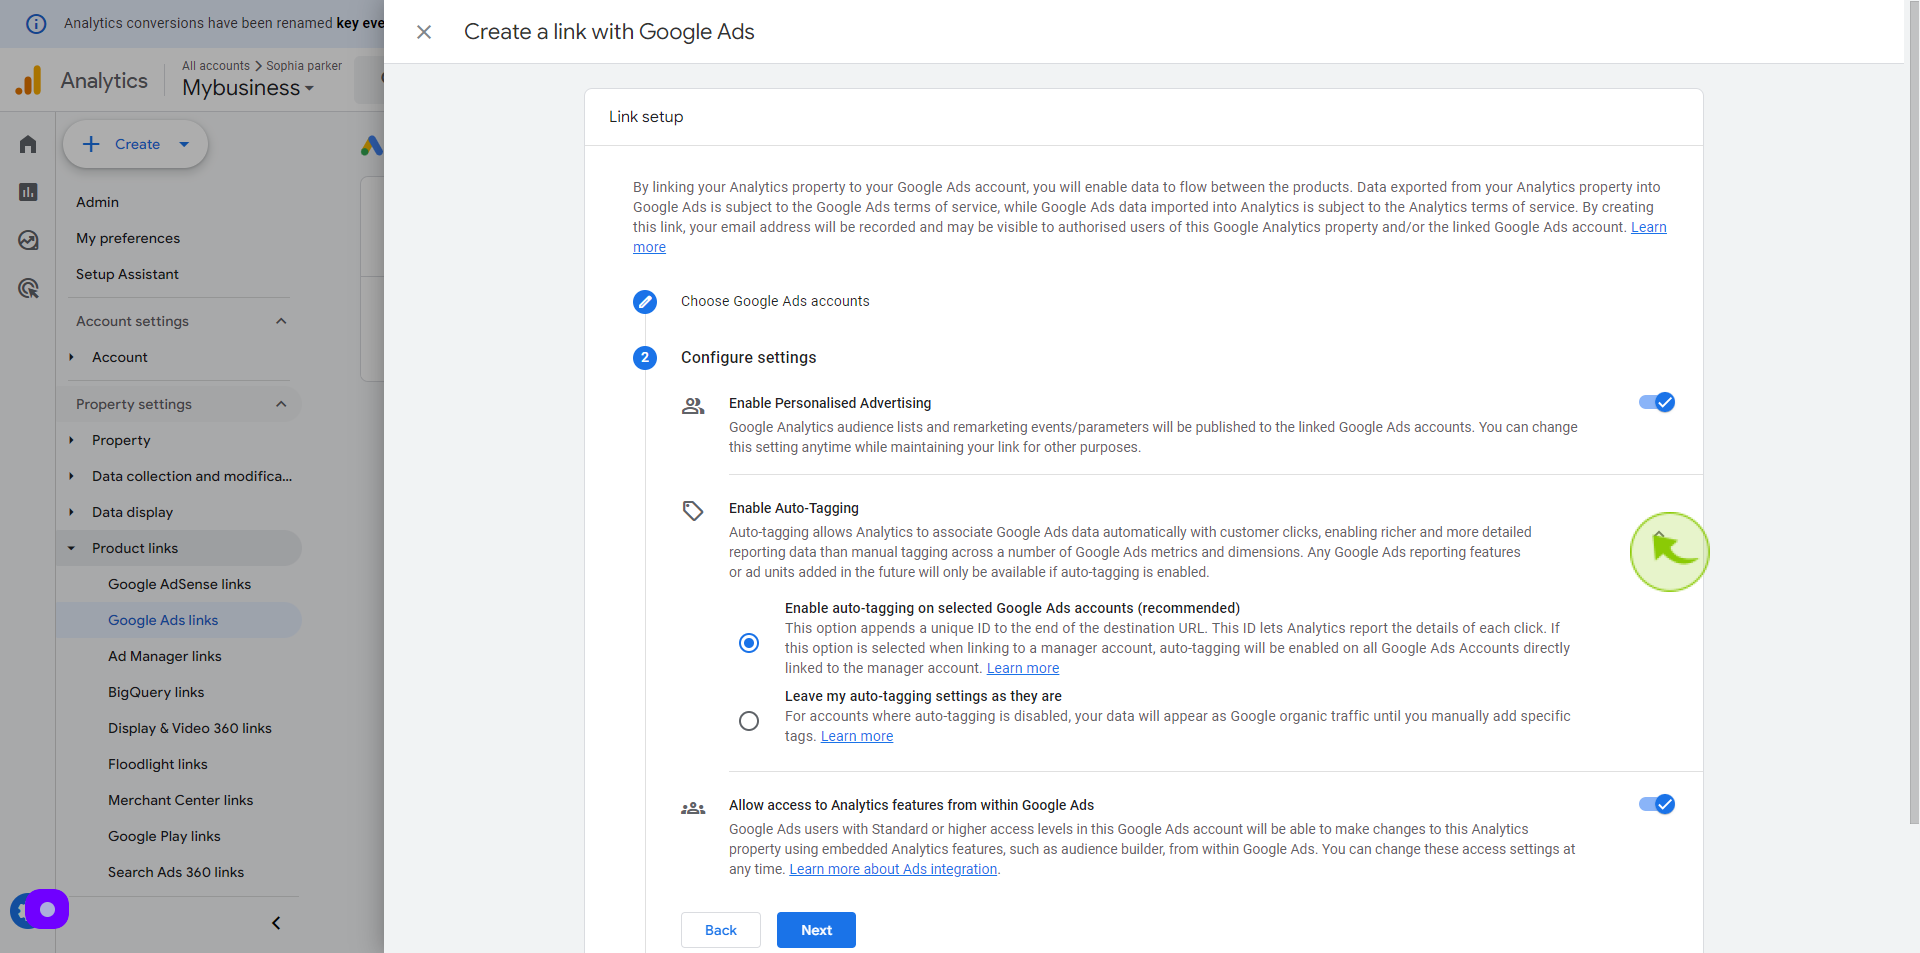1920x953 pixels.
Task: Open Mybusiness property selector dropdown
Action: [x=248, y=88]
